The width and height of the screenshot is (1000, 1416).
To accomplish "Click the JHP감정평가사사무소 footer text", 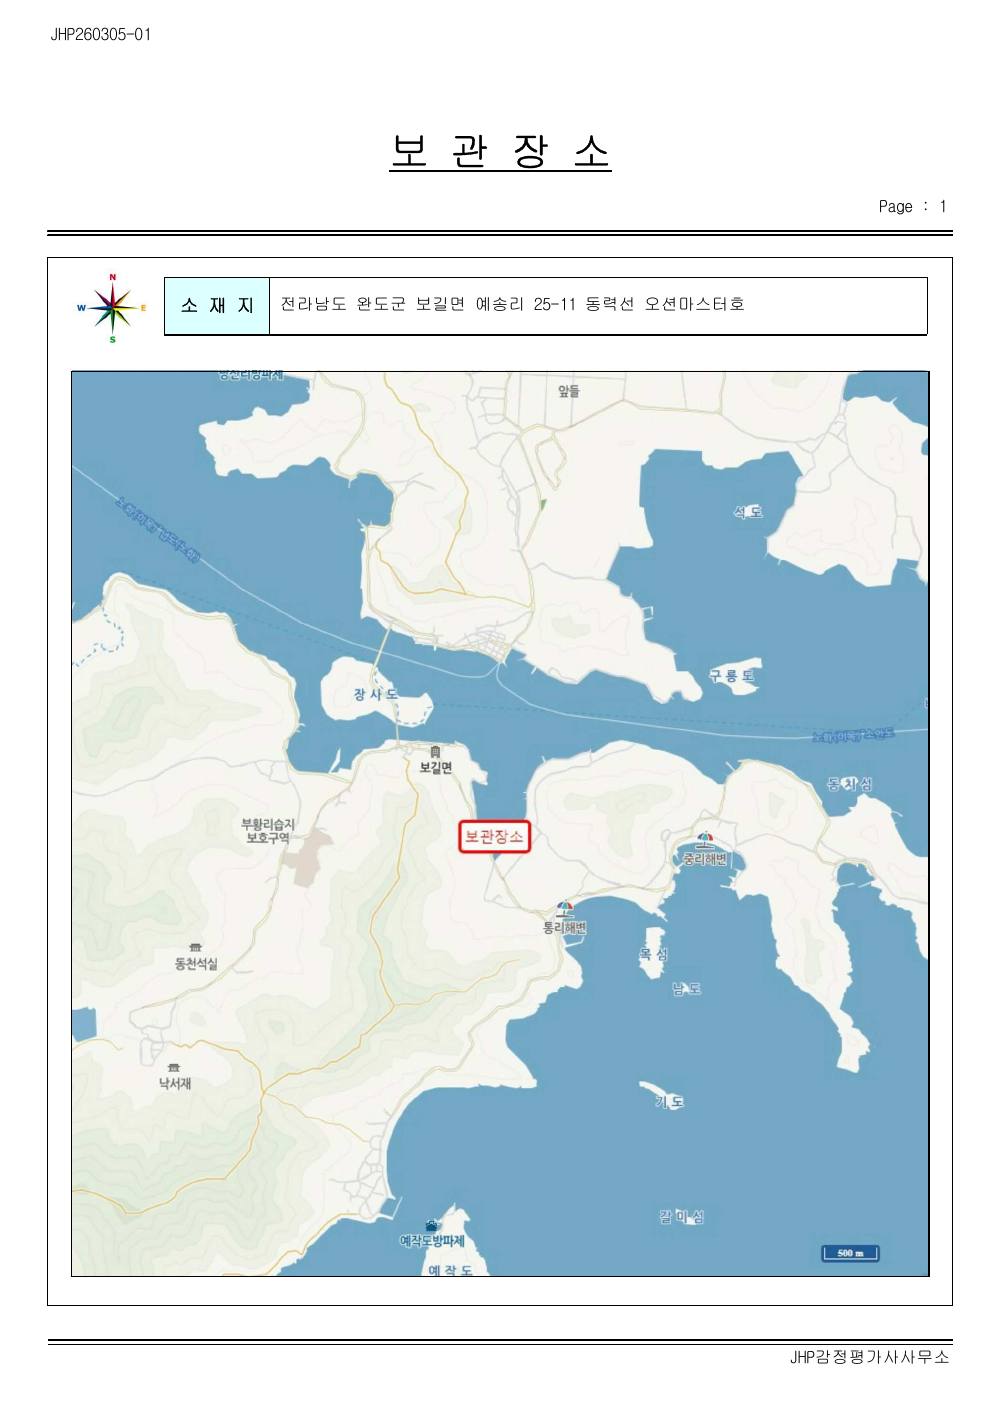I will click(x=869, y=1357).
